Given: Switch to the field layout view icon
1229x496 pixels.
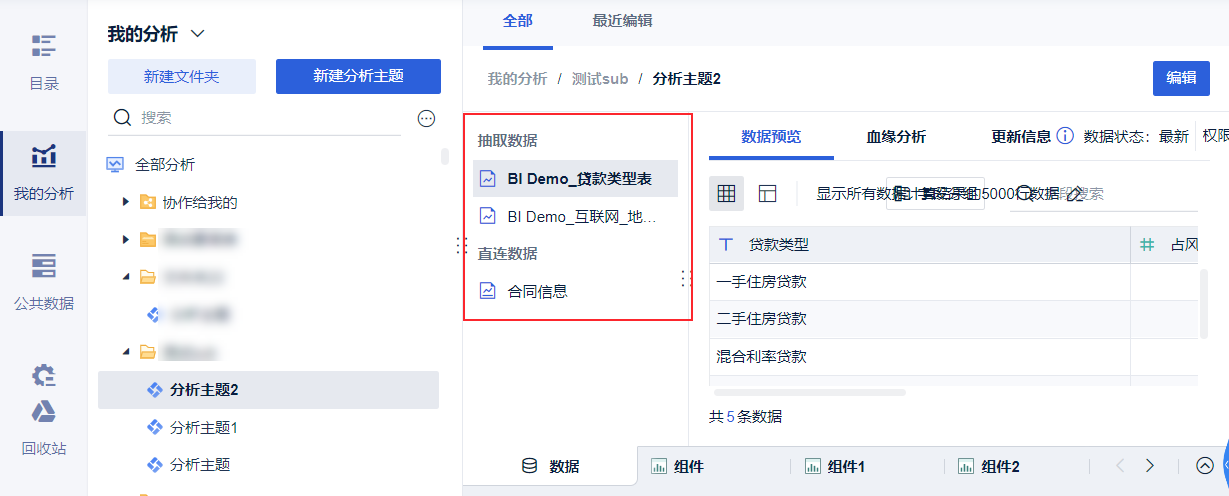Looking at the screenshot, I should tap(767, 193).
